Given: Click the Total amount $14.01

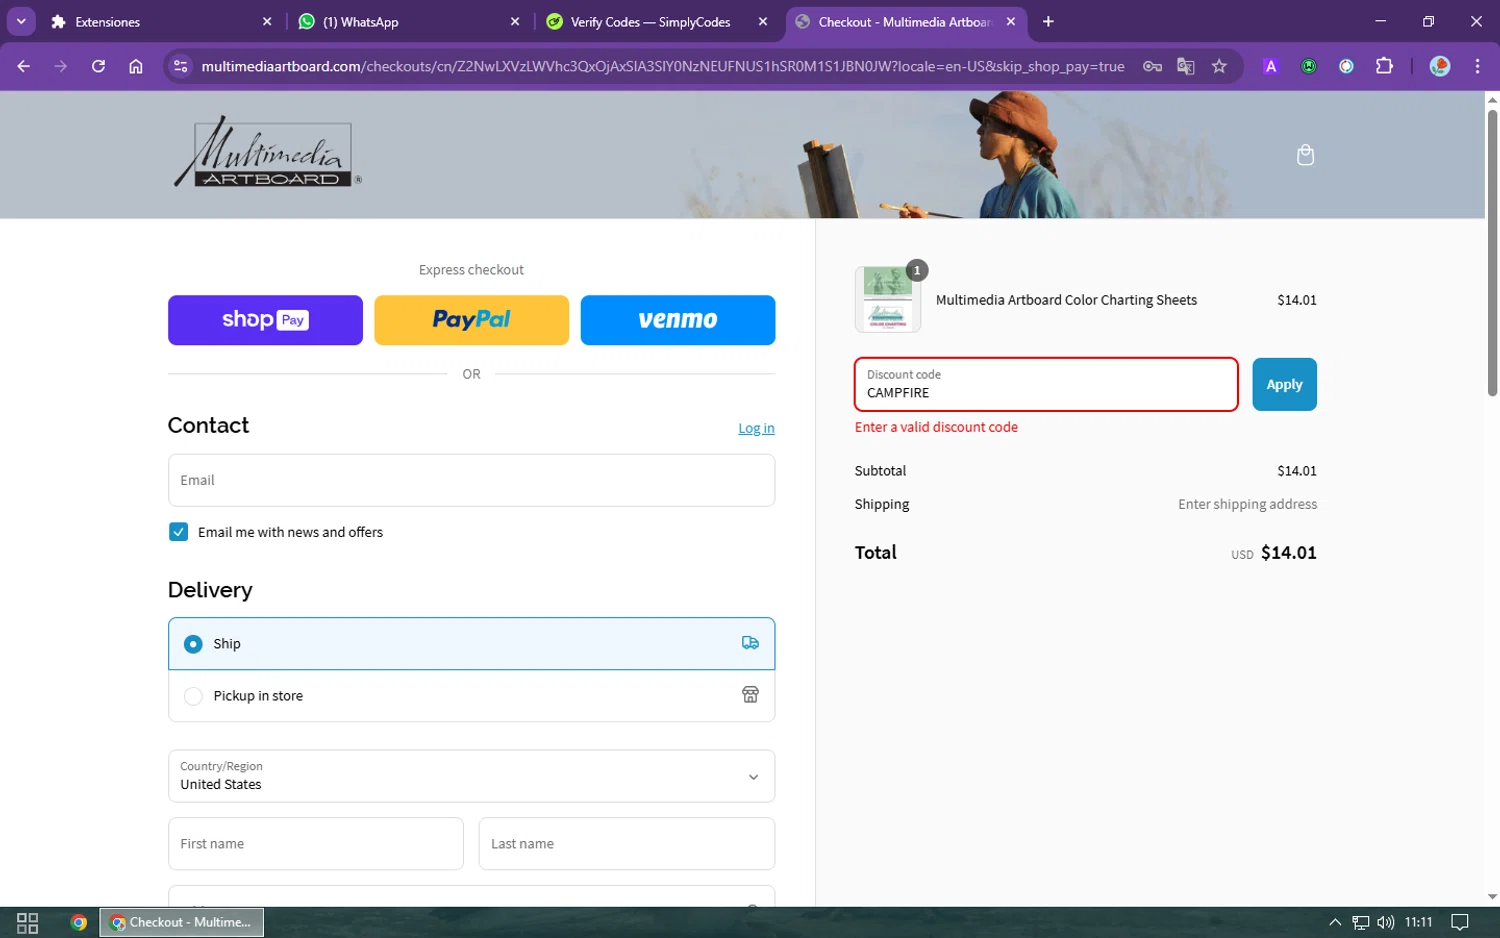Looking at the screenshot, I should (x=1288, y=553).
